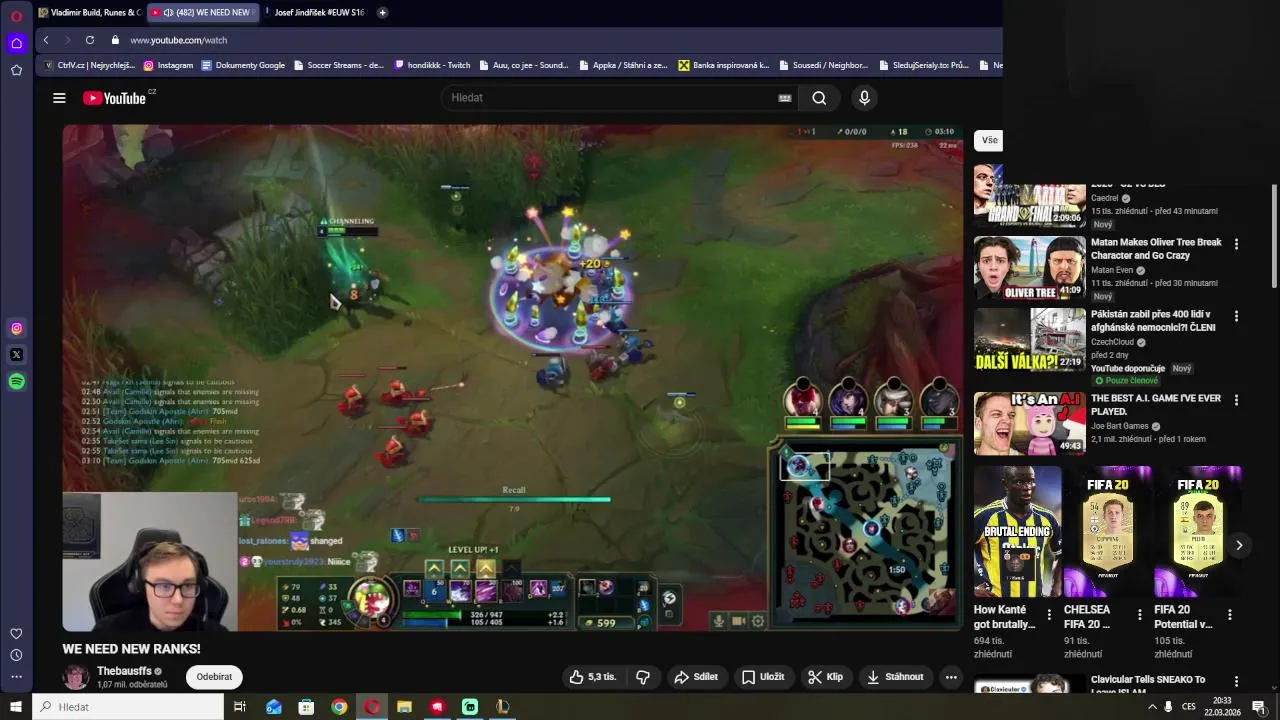Open the CtrlV.cz bookmark
The height and width of the screenshot is (720, 1280).
[90, 65]
